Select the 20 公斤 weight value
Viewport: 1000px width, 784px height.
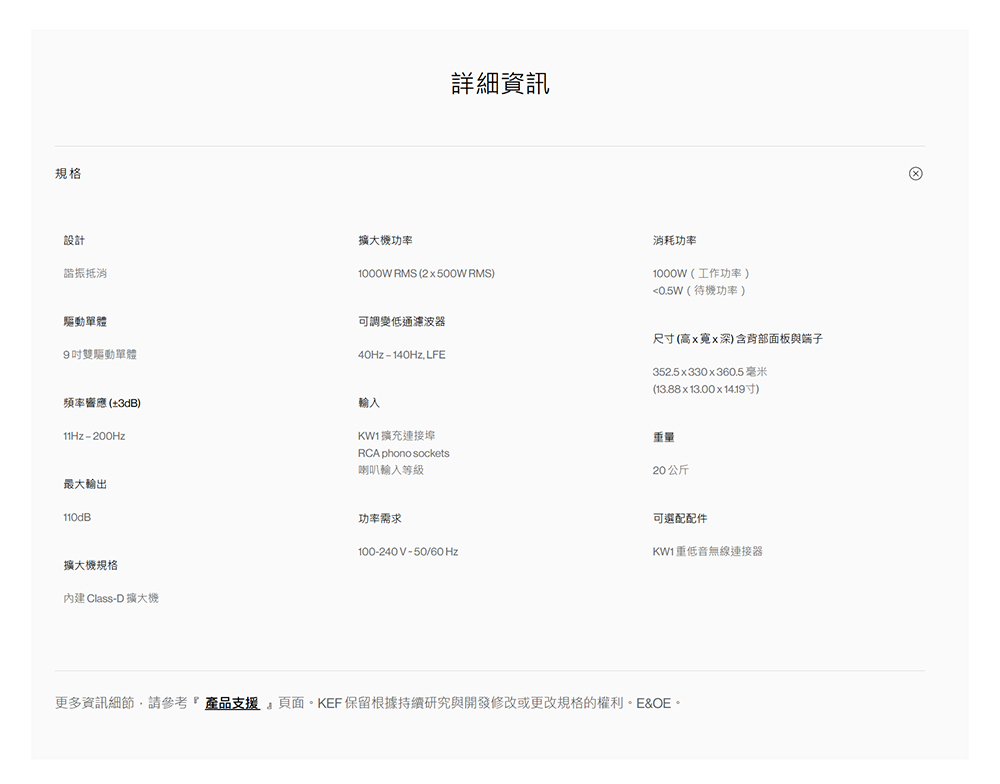click(671, 470)
